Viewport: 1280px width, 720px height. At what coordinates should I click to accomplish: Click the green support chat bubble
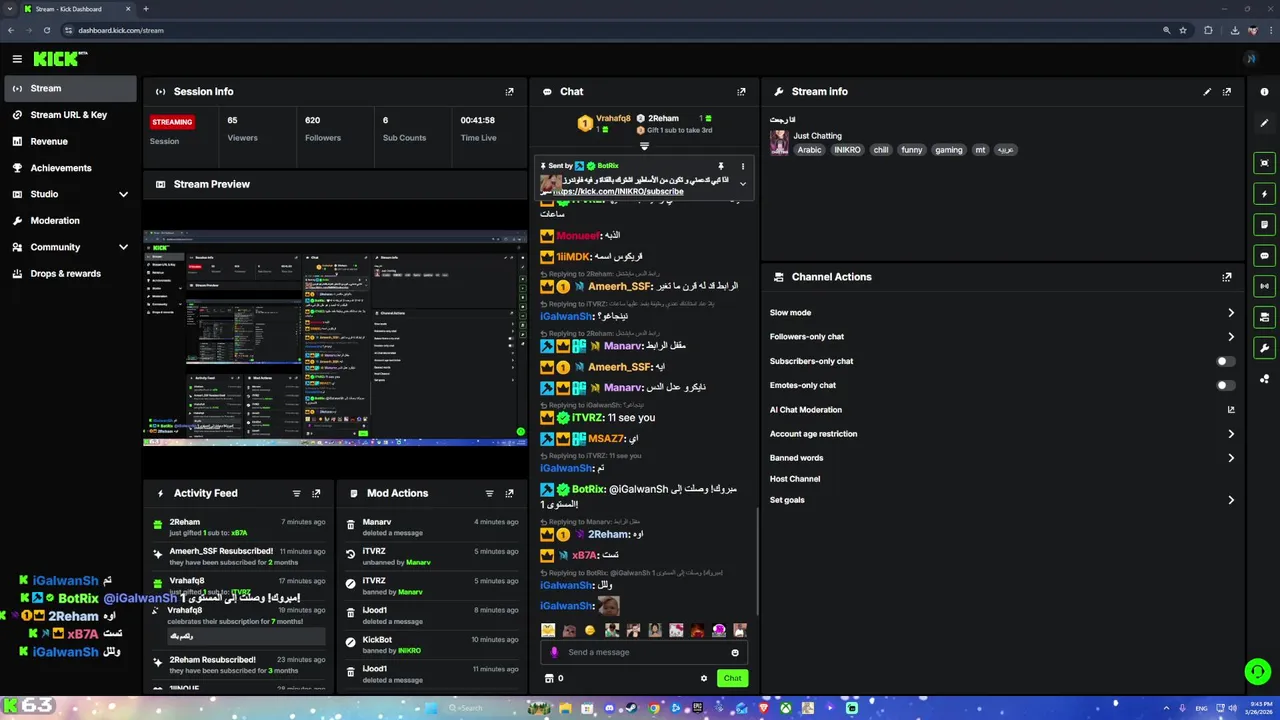click(1257, 671)
